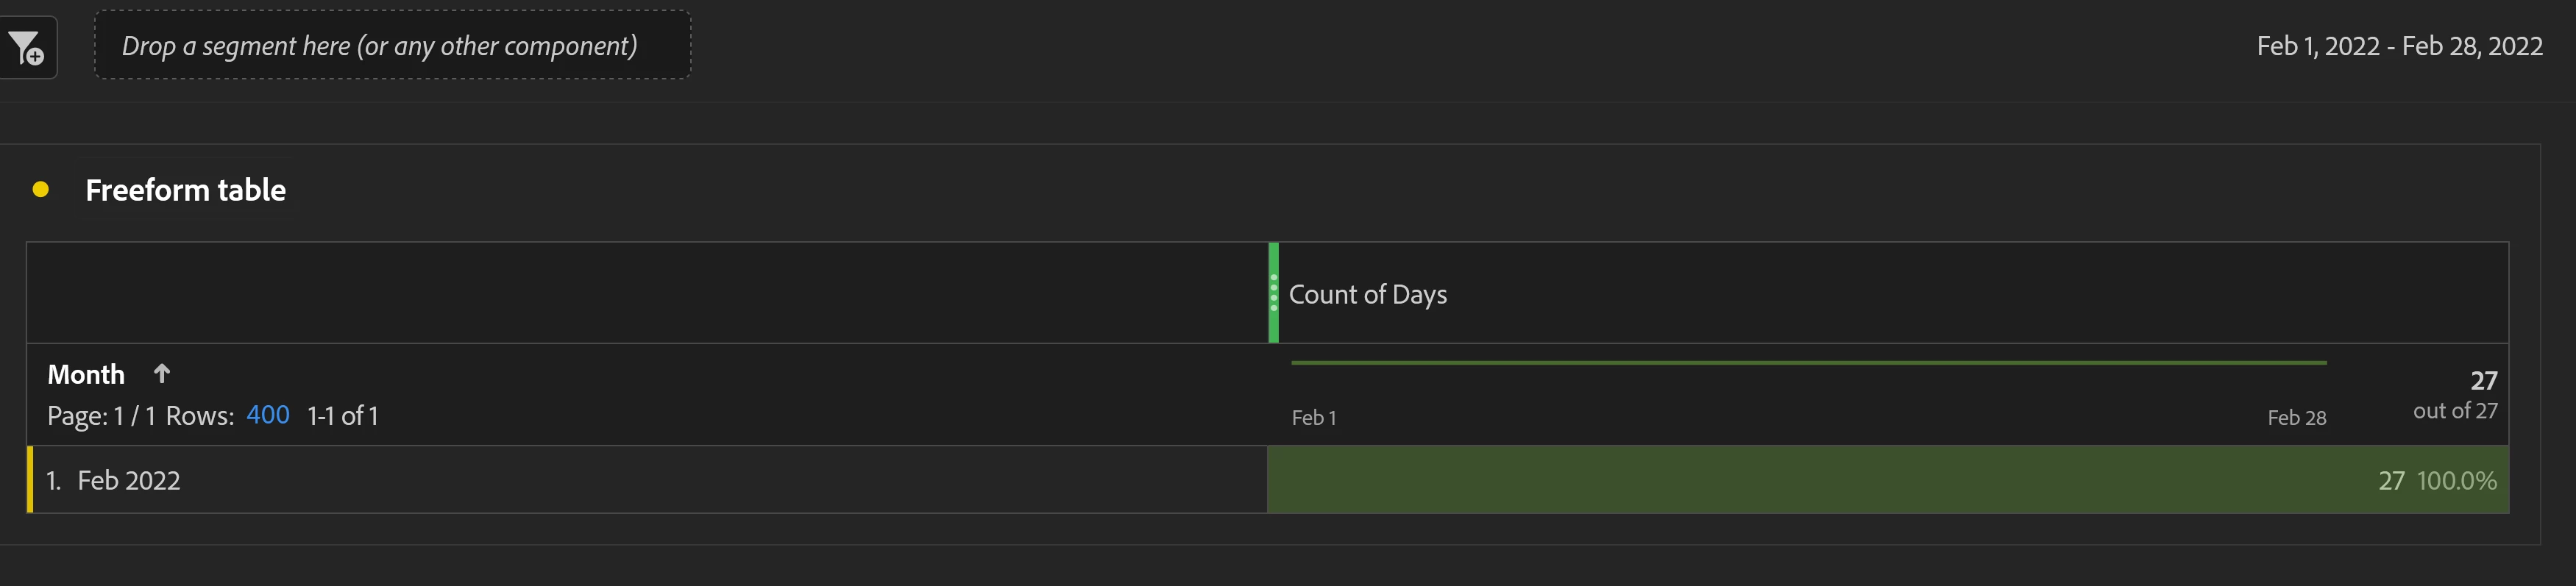Select the column total 27 out of 27
This screenshot has width=2576, height=586.
(2456, 395)
